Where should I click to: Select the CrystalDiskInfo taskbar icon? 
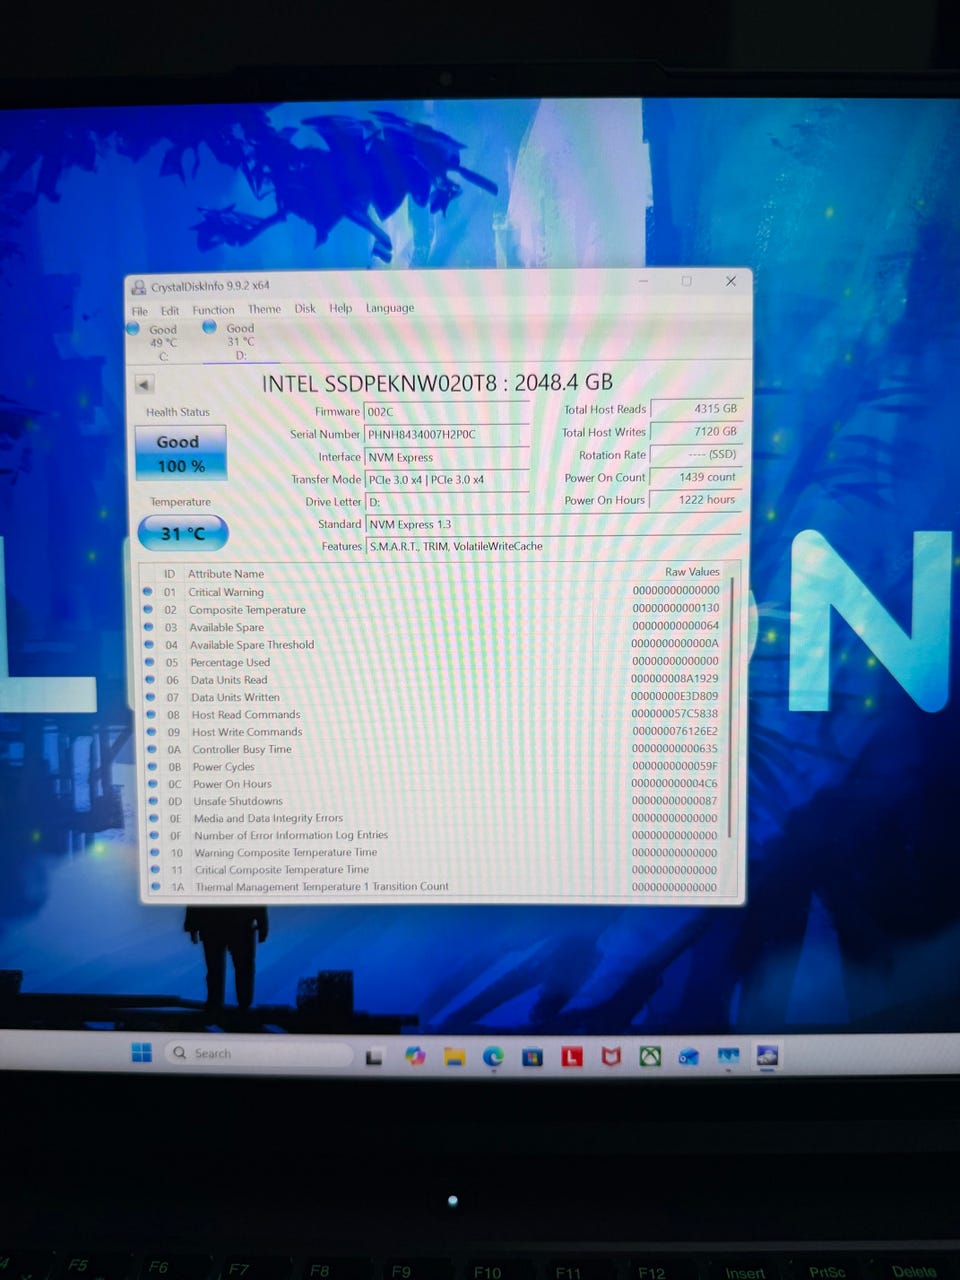click(x=767, y=1055)
